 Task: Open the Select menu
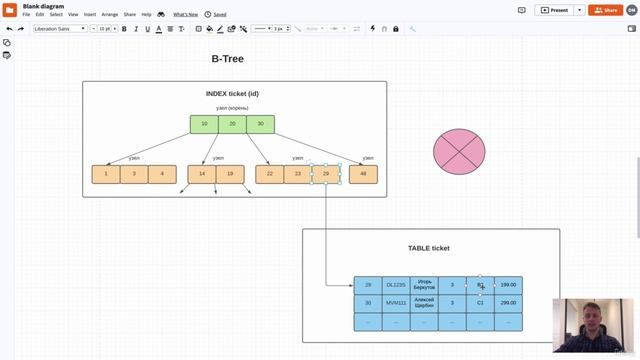click(x=56, y=14)
